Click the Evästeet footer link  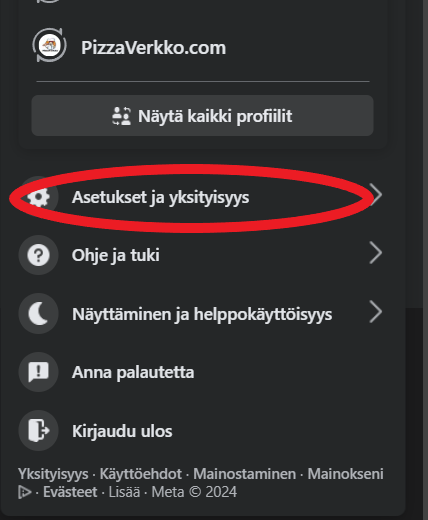click(70, 492)
